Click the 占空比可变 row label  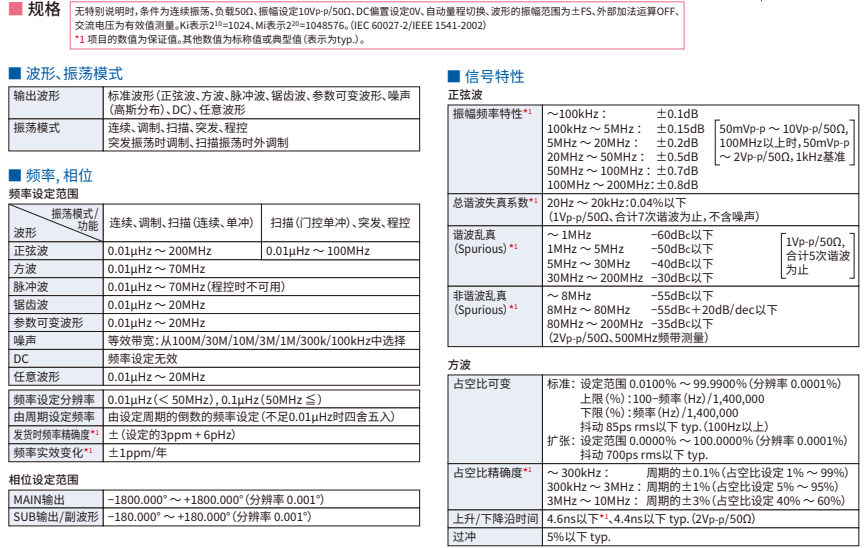(482, 383)
